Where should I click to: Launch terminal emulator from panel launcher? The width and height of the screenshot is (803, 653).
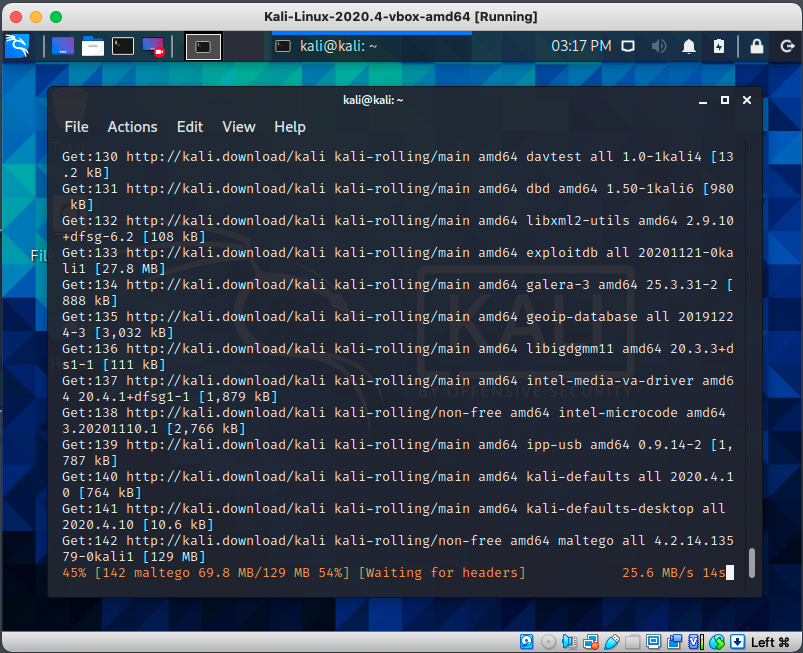pos(123,46)
